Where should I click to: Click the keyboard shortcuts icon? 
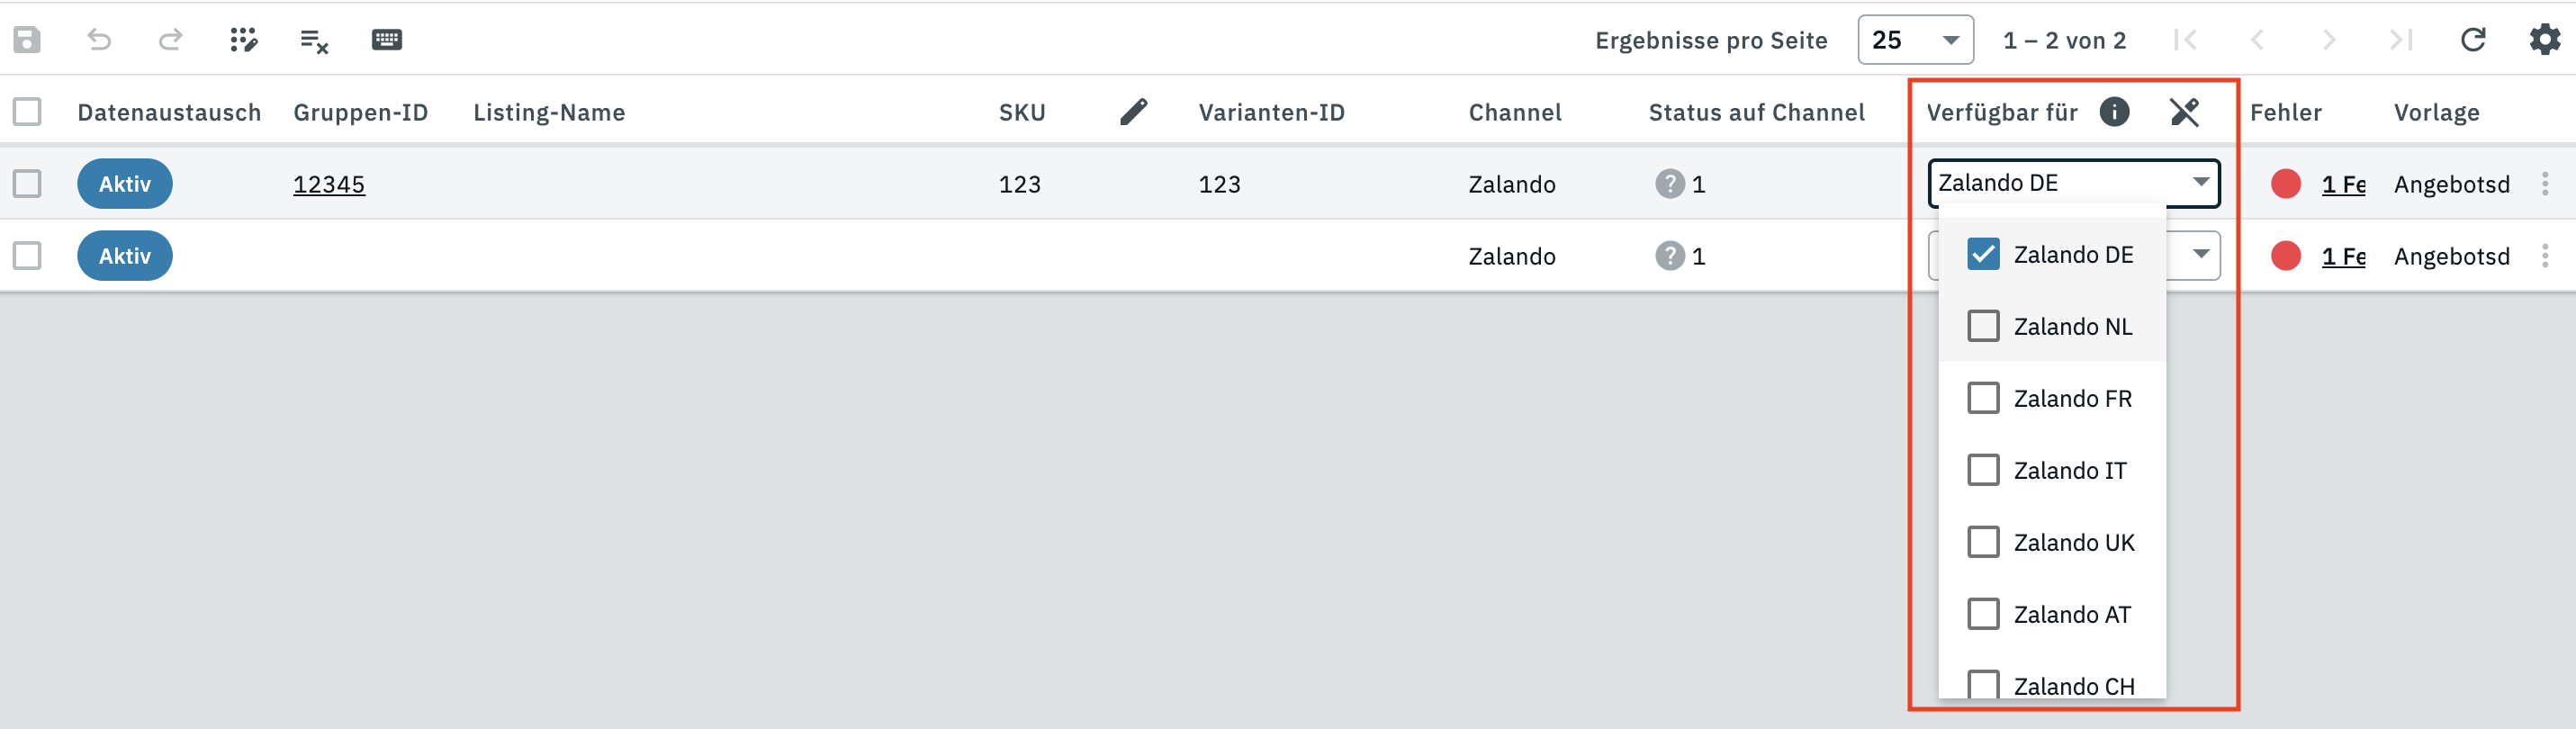click(x=386, y=40)
